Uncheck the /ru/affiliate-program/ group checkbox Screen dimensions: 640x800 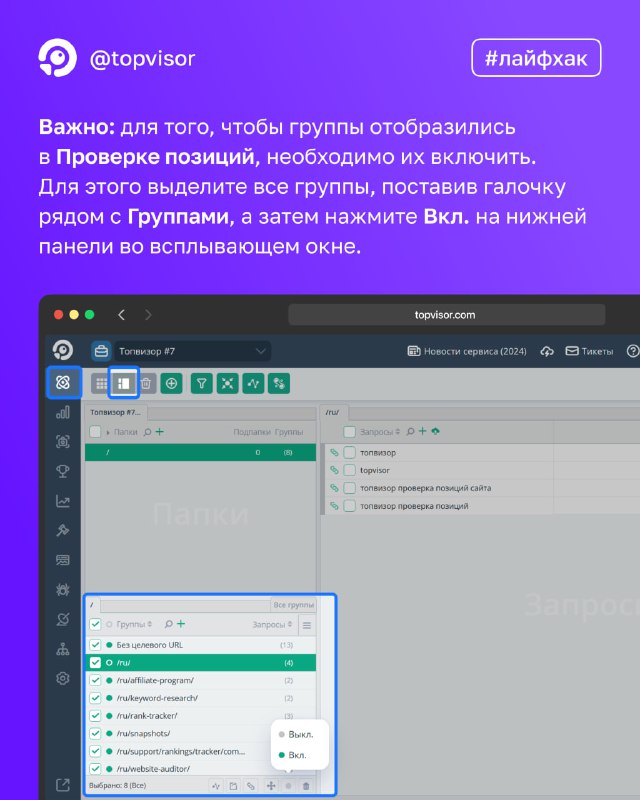pos(95,680)
